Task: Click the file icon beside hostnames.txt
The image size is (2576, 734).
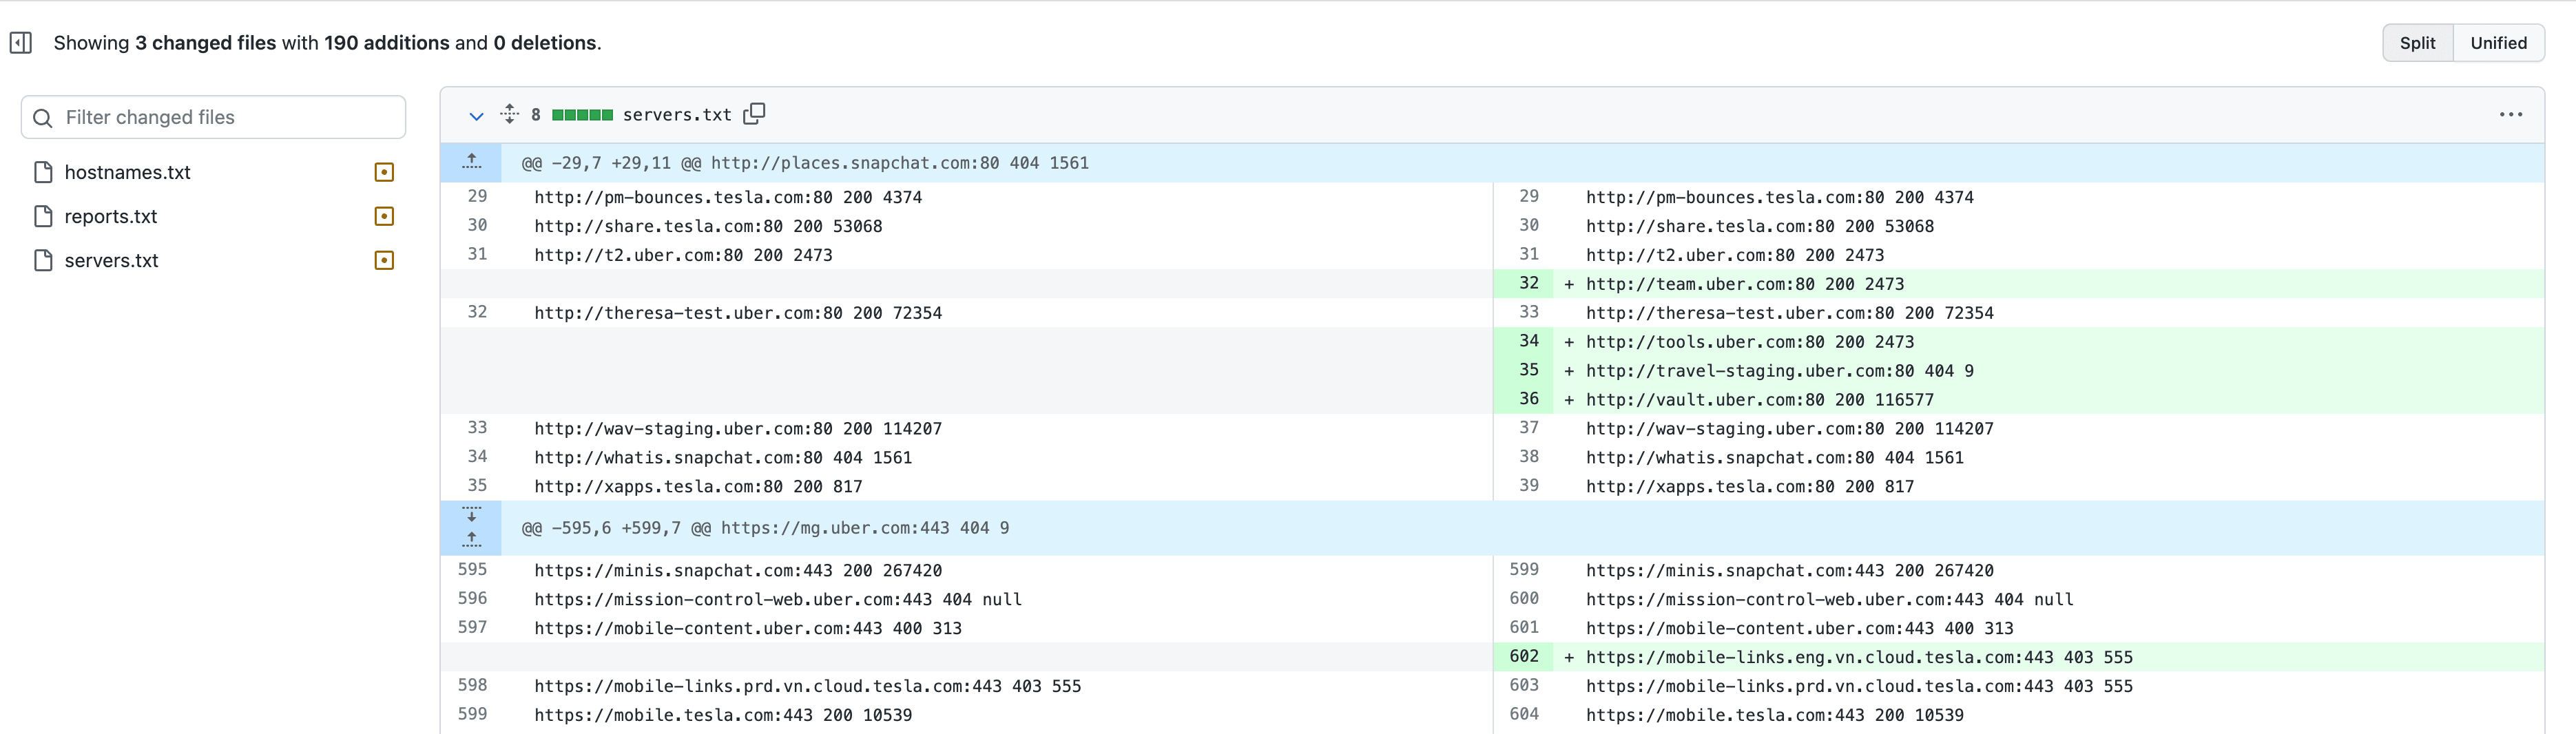Action: [43, 172]
